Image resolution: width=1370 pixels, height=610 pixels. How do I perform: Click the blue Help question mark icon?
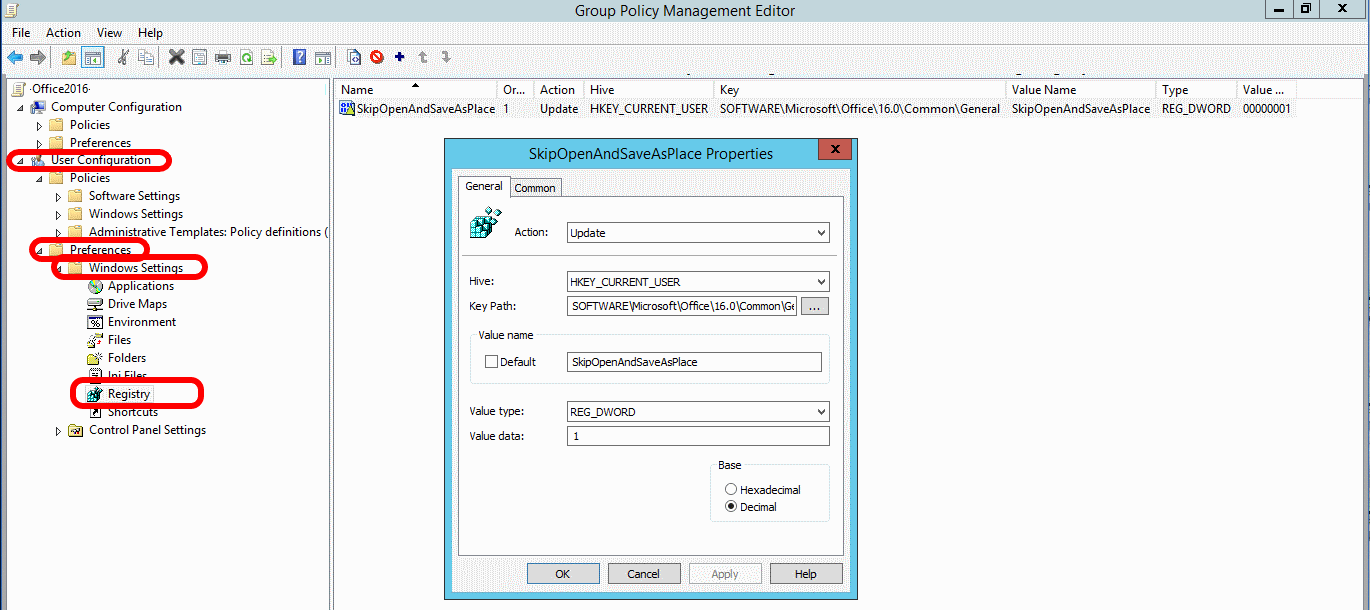tap(299, 57)
